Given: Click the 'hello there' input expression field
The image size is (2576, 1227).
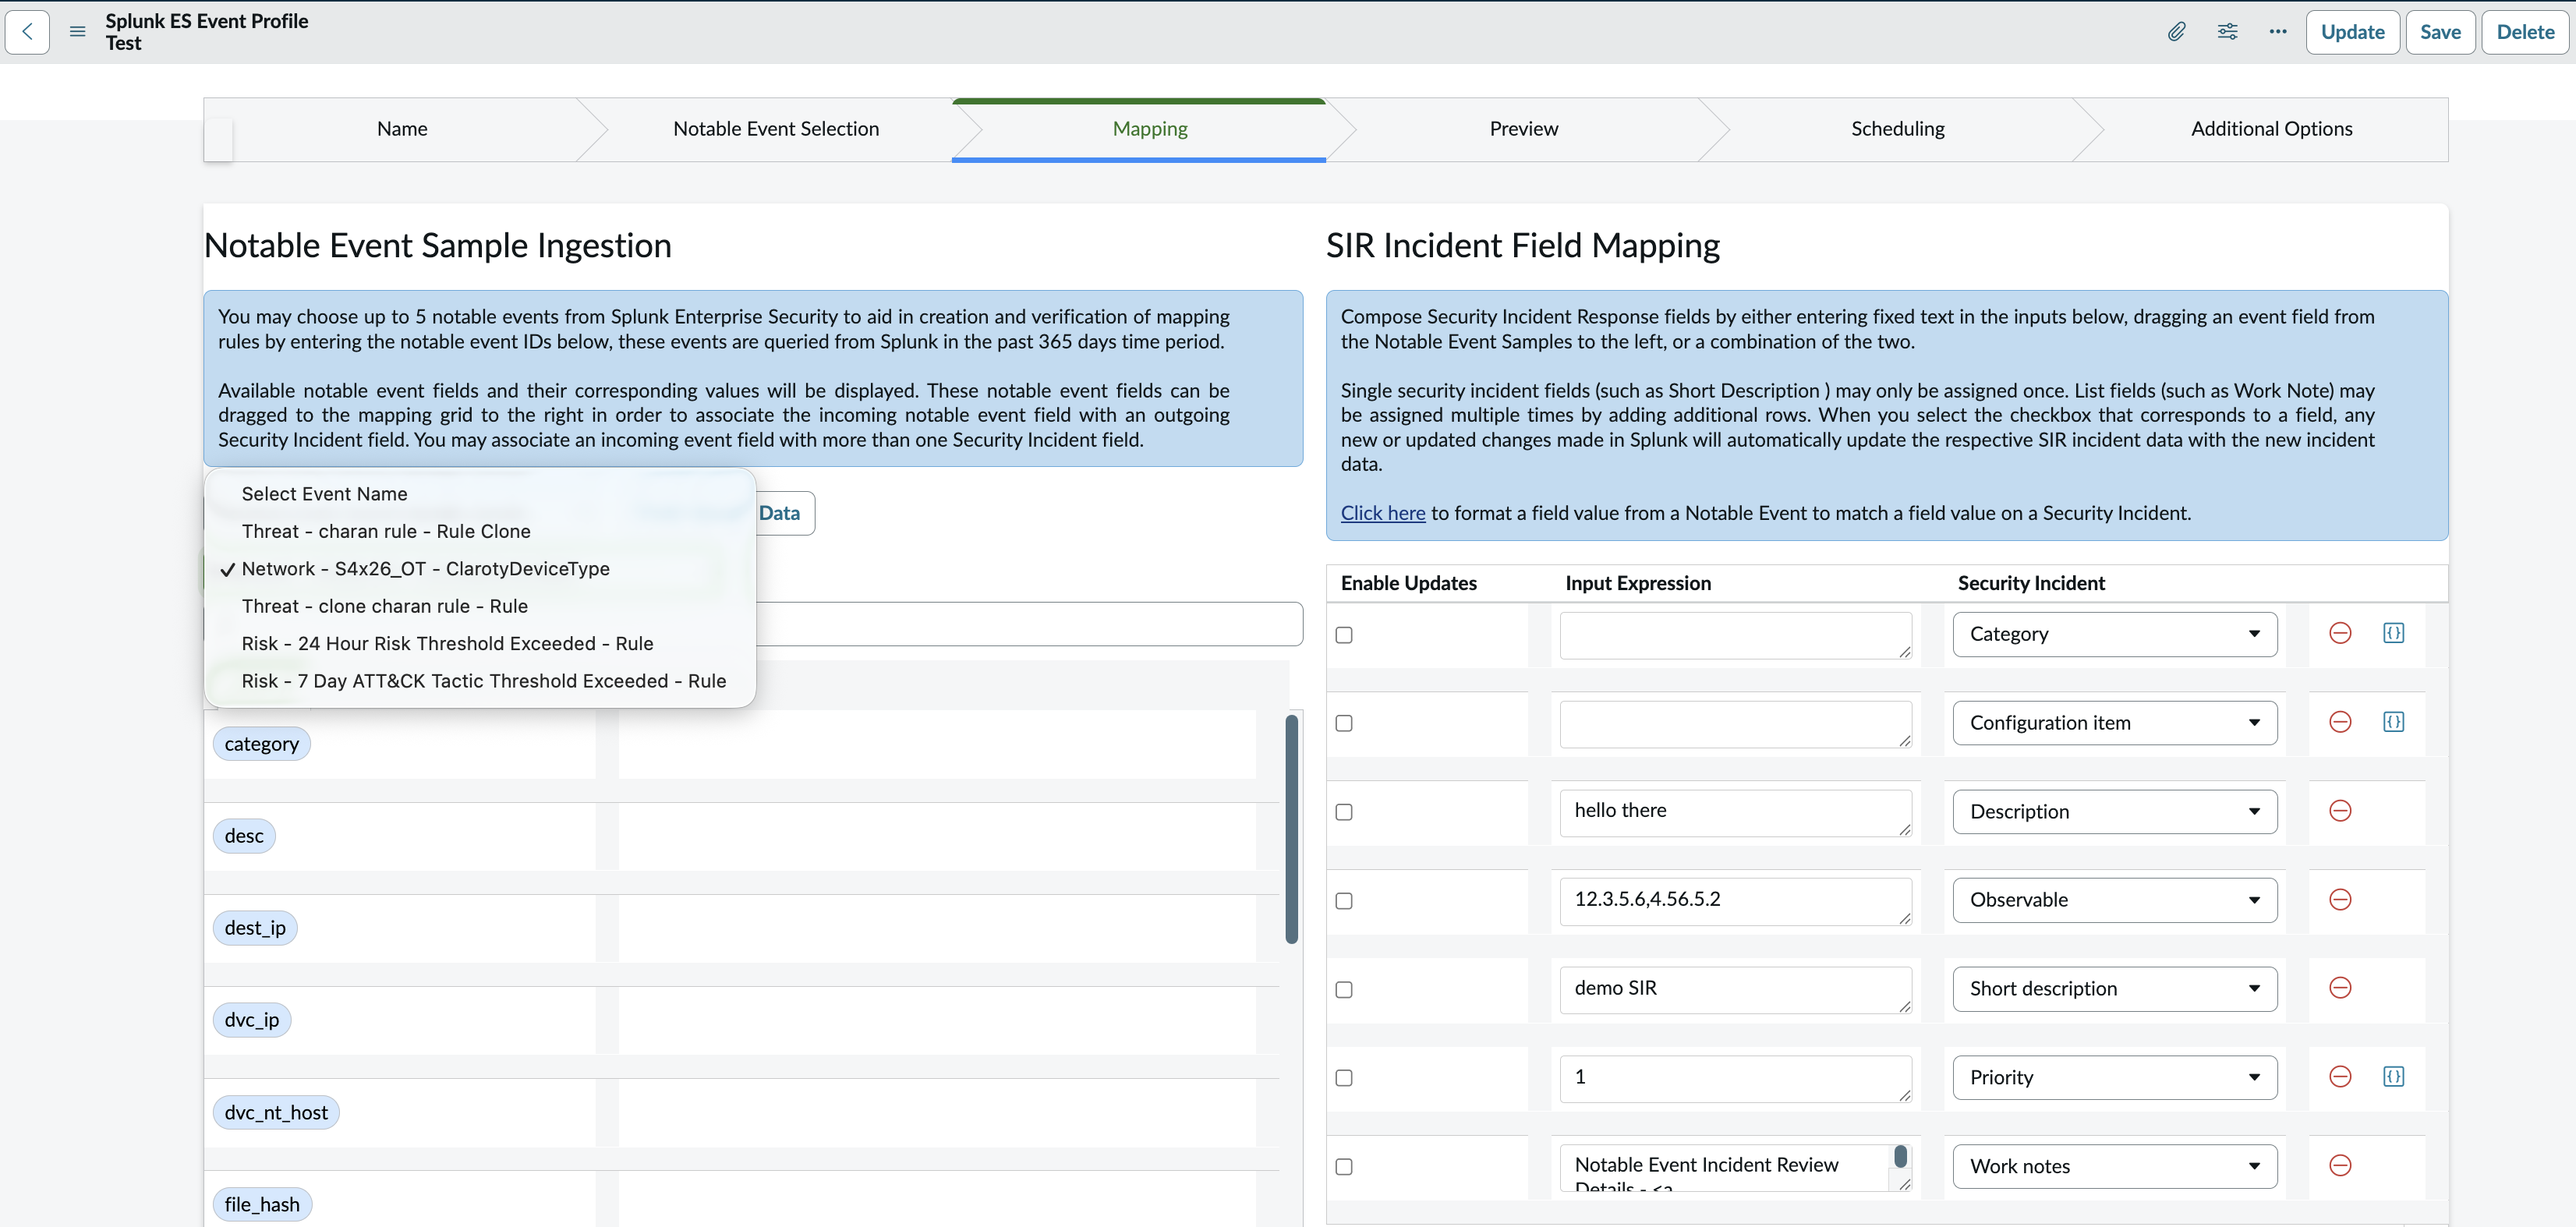Looking at the screenshot, I should tap(1735, 813).
